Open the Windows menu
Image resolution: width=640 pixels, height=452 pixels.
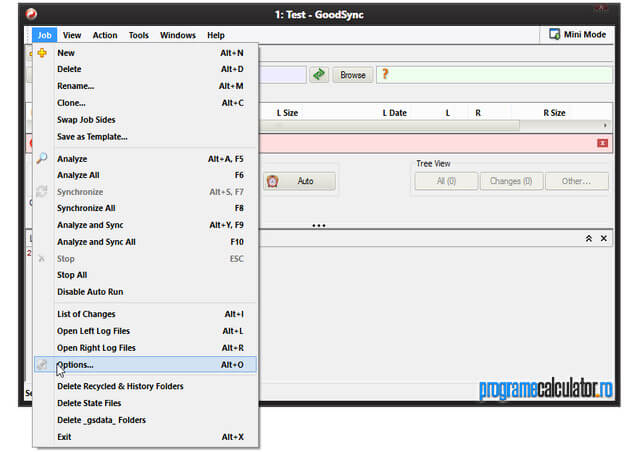pyautogui.click(x=178, y=35)
